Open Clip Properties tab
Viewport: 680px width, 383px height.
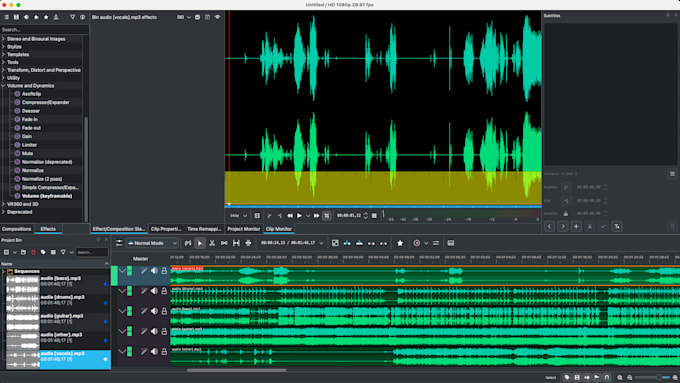pos(166,229)
